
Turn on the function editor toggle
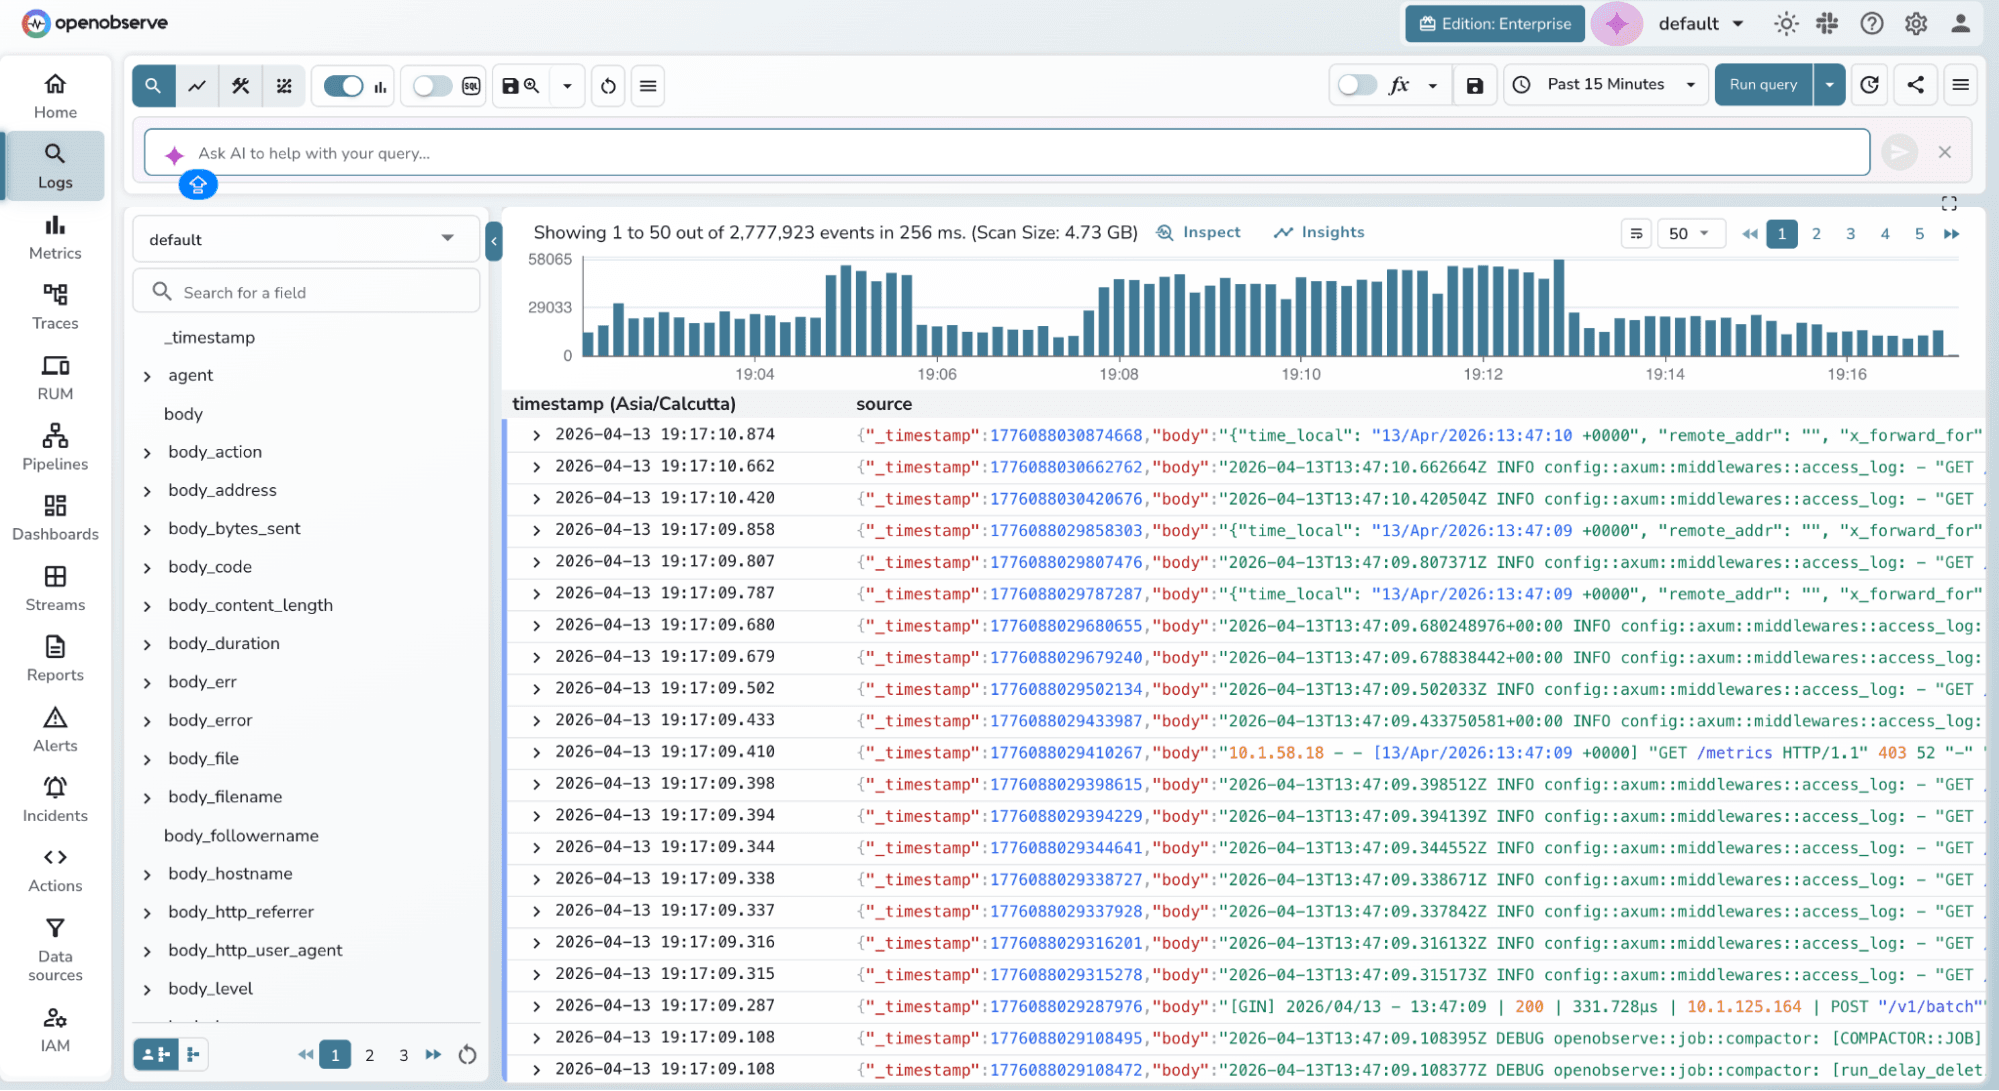pyautogui.click(x=1357, y=85)
